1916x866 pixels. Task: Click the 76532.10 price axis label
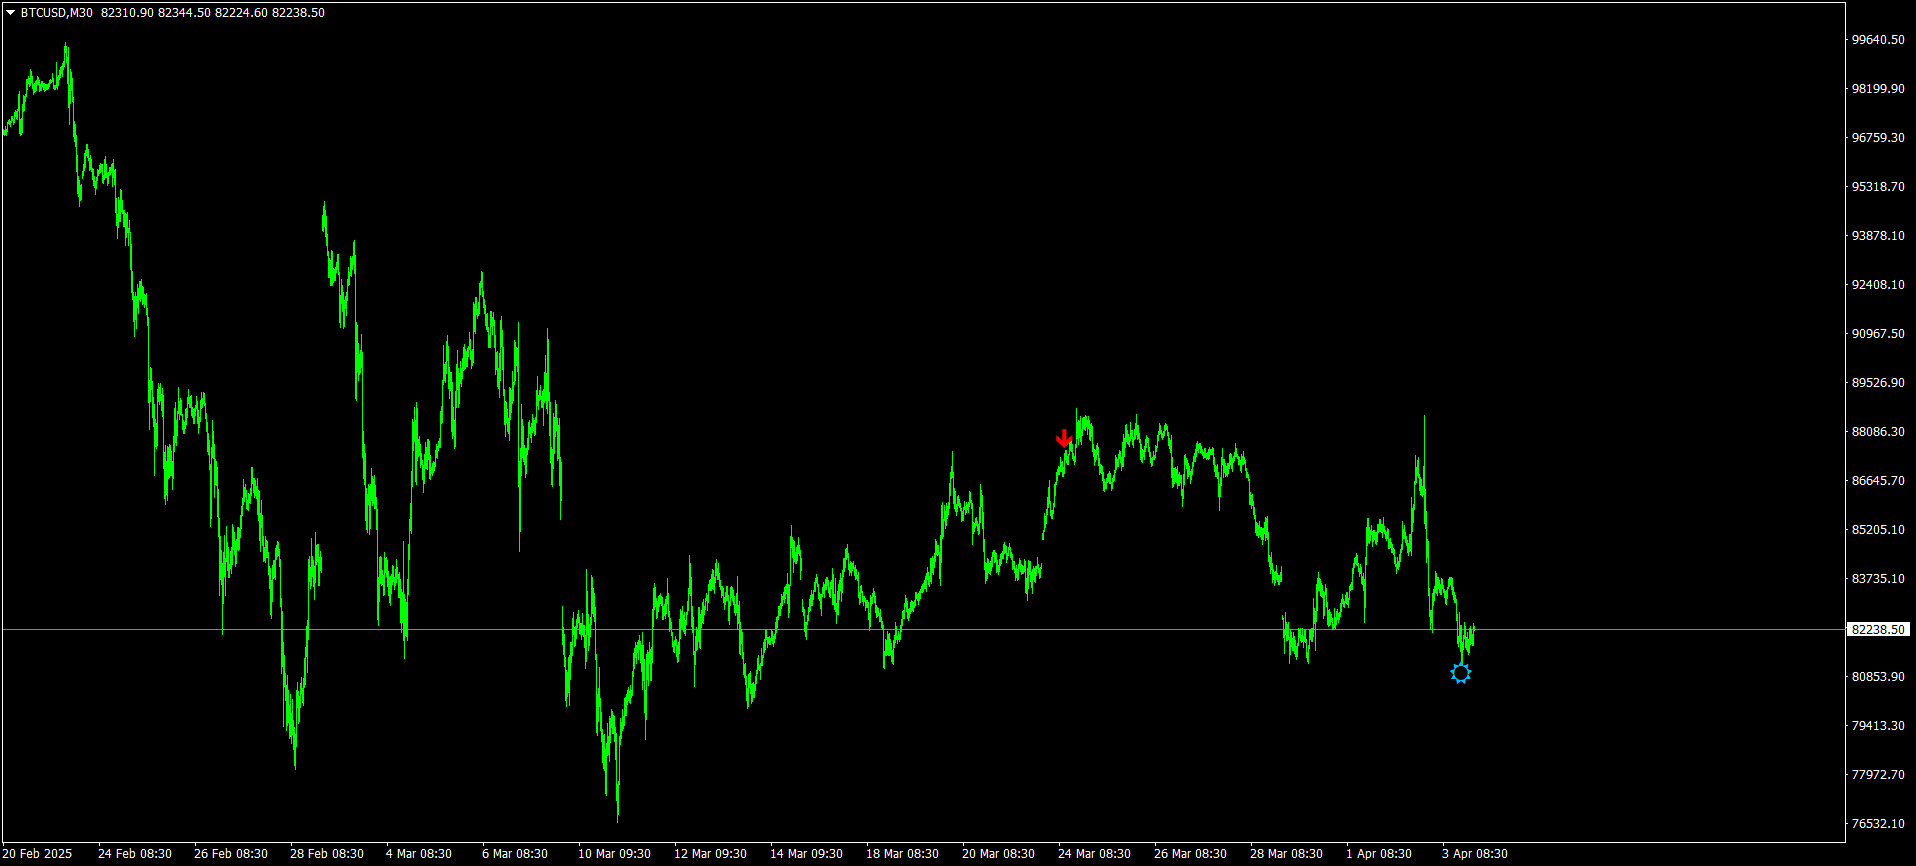[1878, 824]
